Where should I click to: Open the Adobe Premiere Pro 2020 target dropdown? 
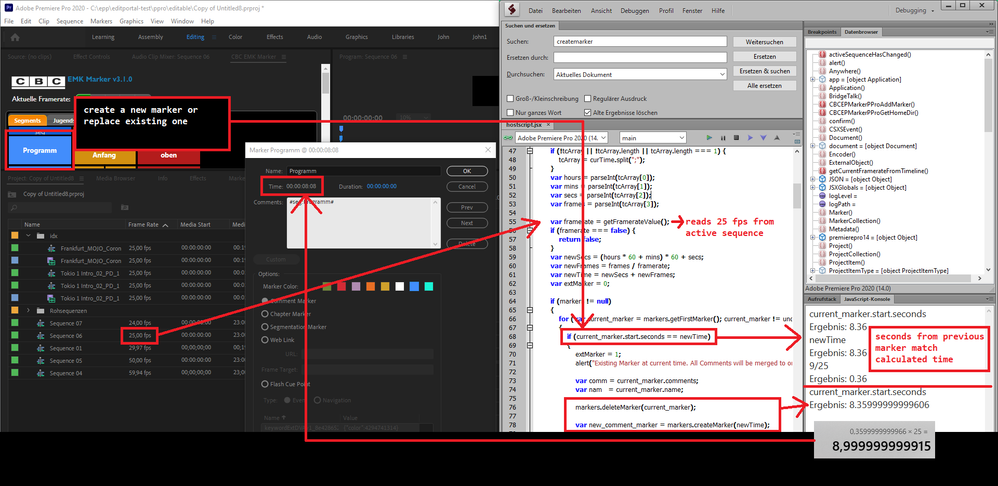coord(561,137)
